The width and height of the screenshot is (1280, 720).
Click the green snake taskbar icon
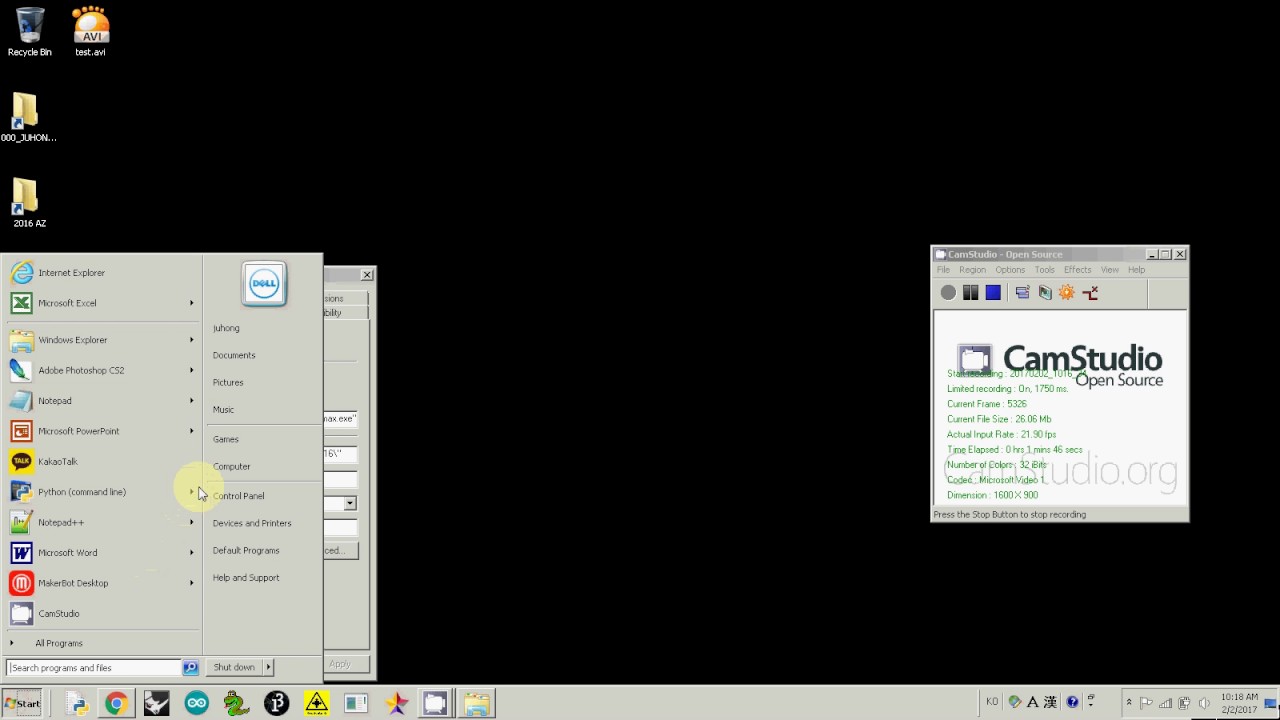pos(237,704)
